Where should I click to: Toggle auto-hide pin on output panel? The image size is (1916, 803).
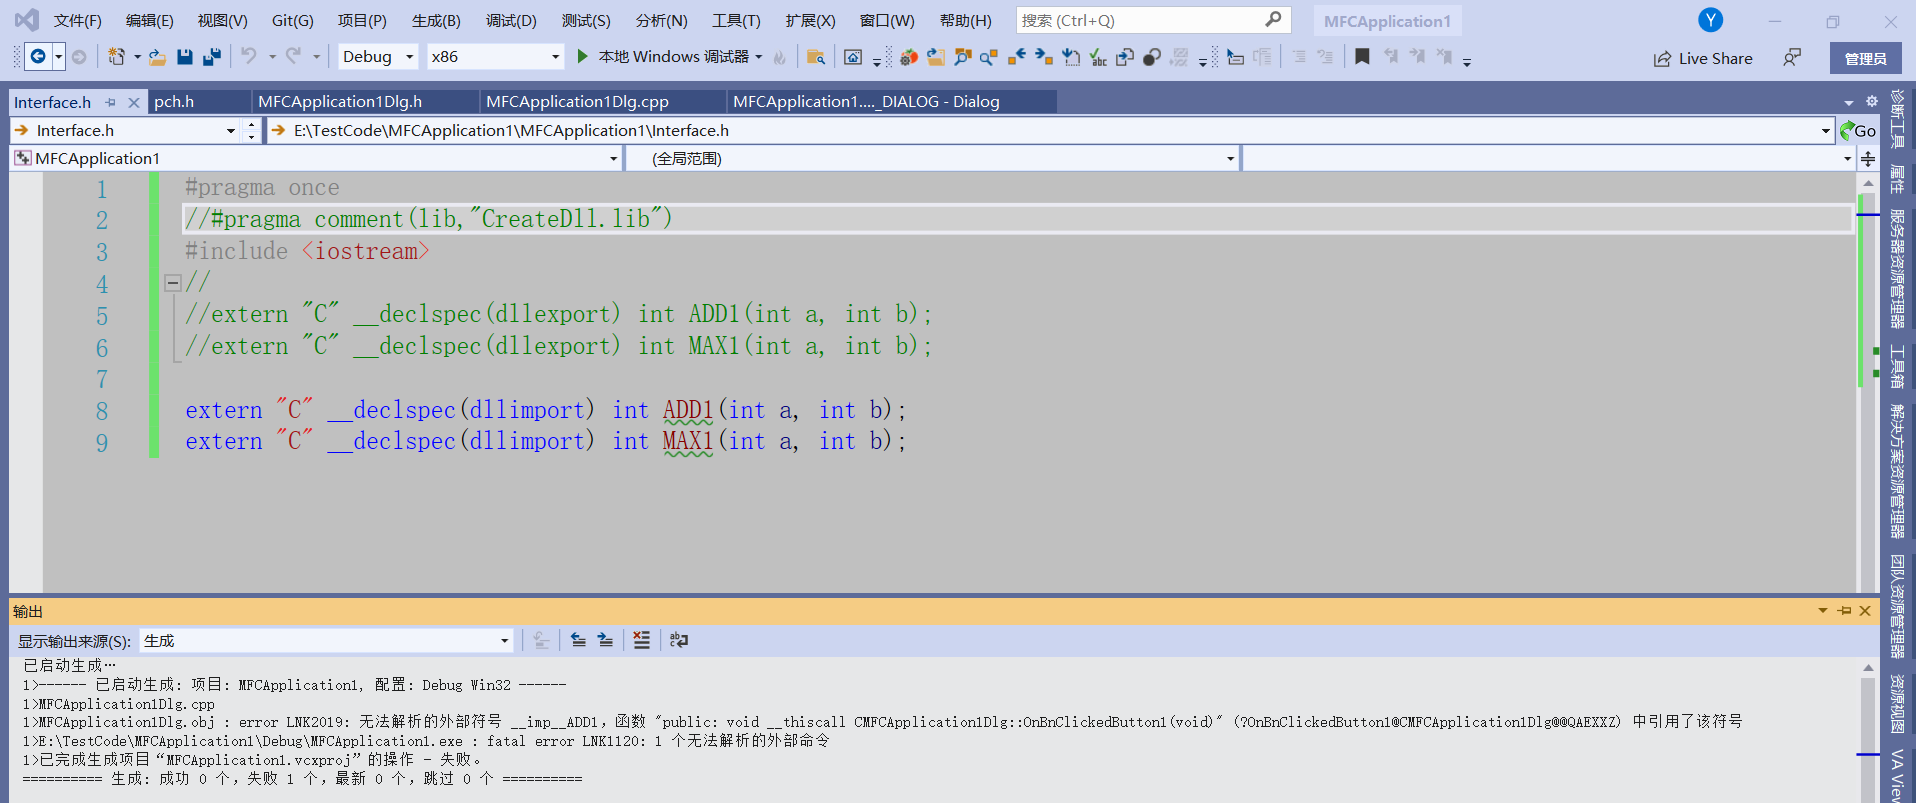pyautogui.click(x=1844, y=611)
